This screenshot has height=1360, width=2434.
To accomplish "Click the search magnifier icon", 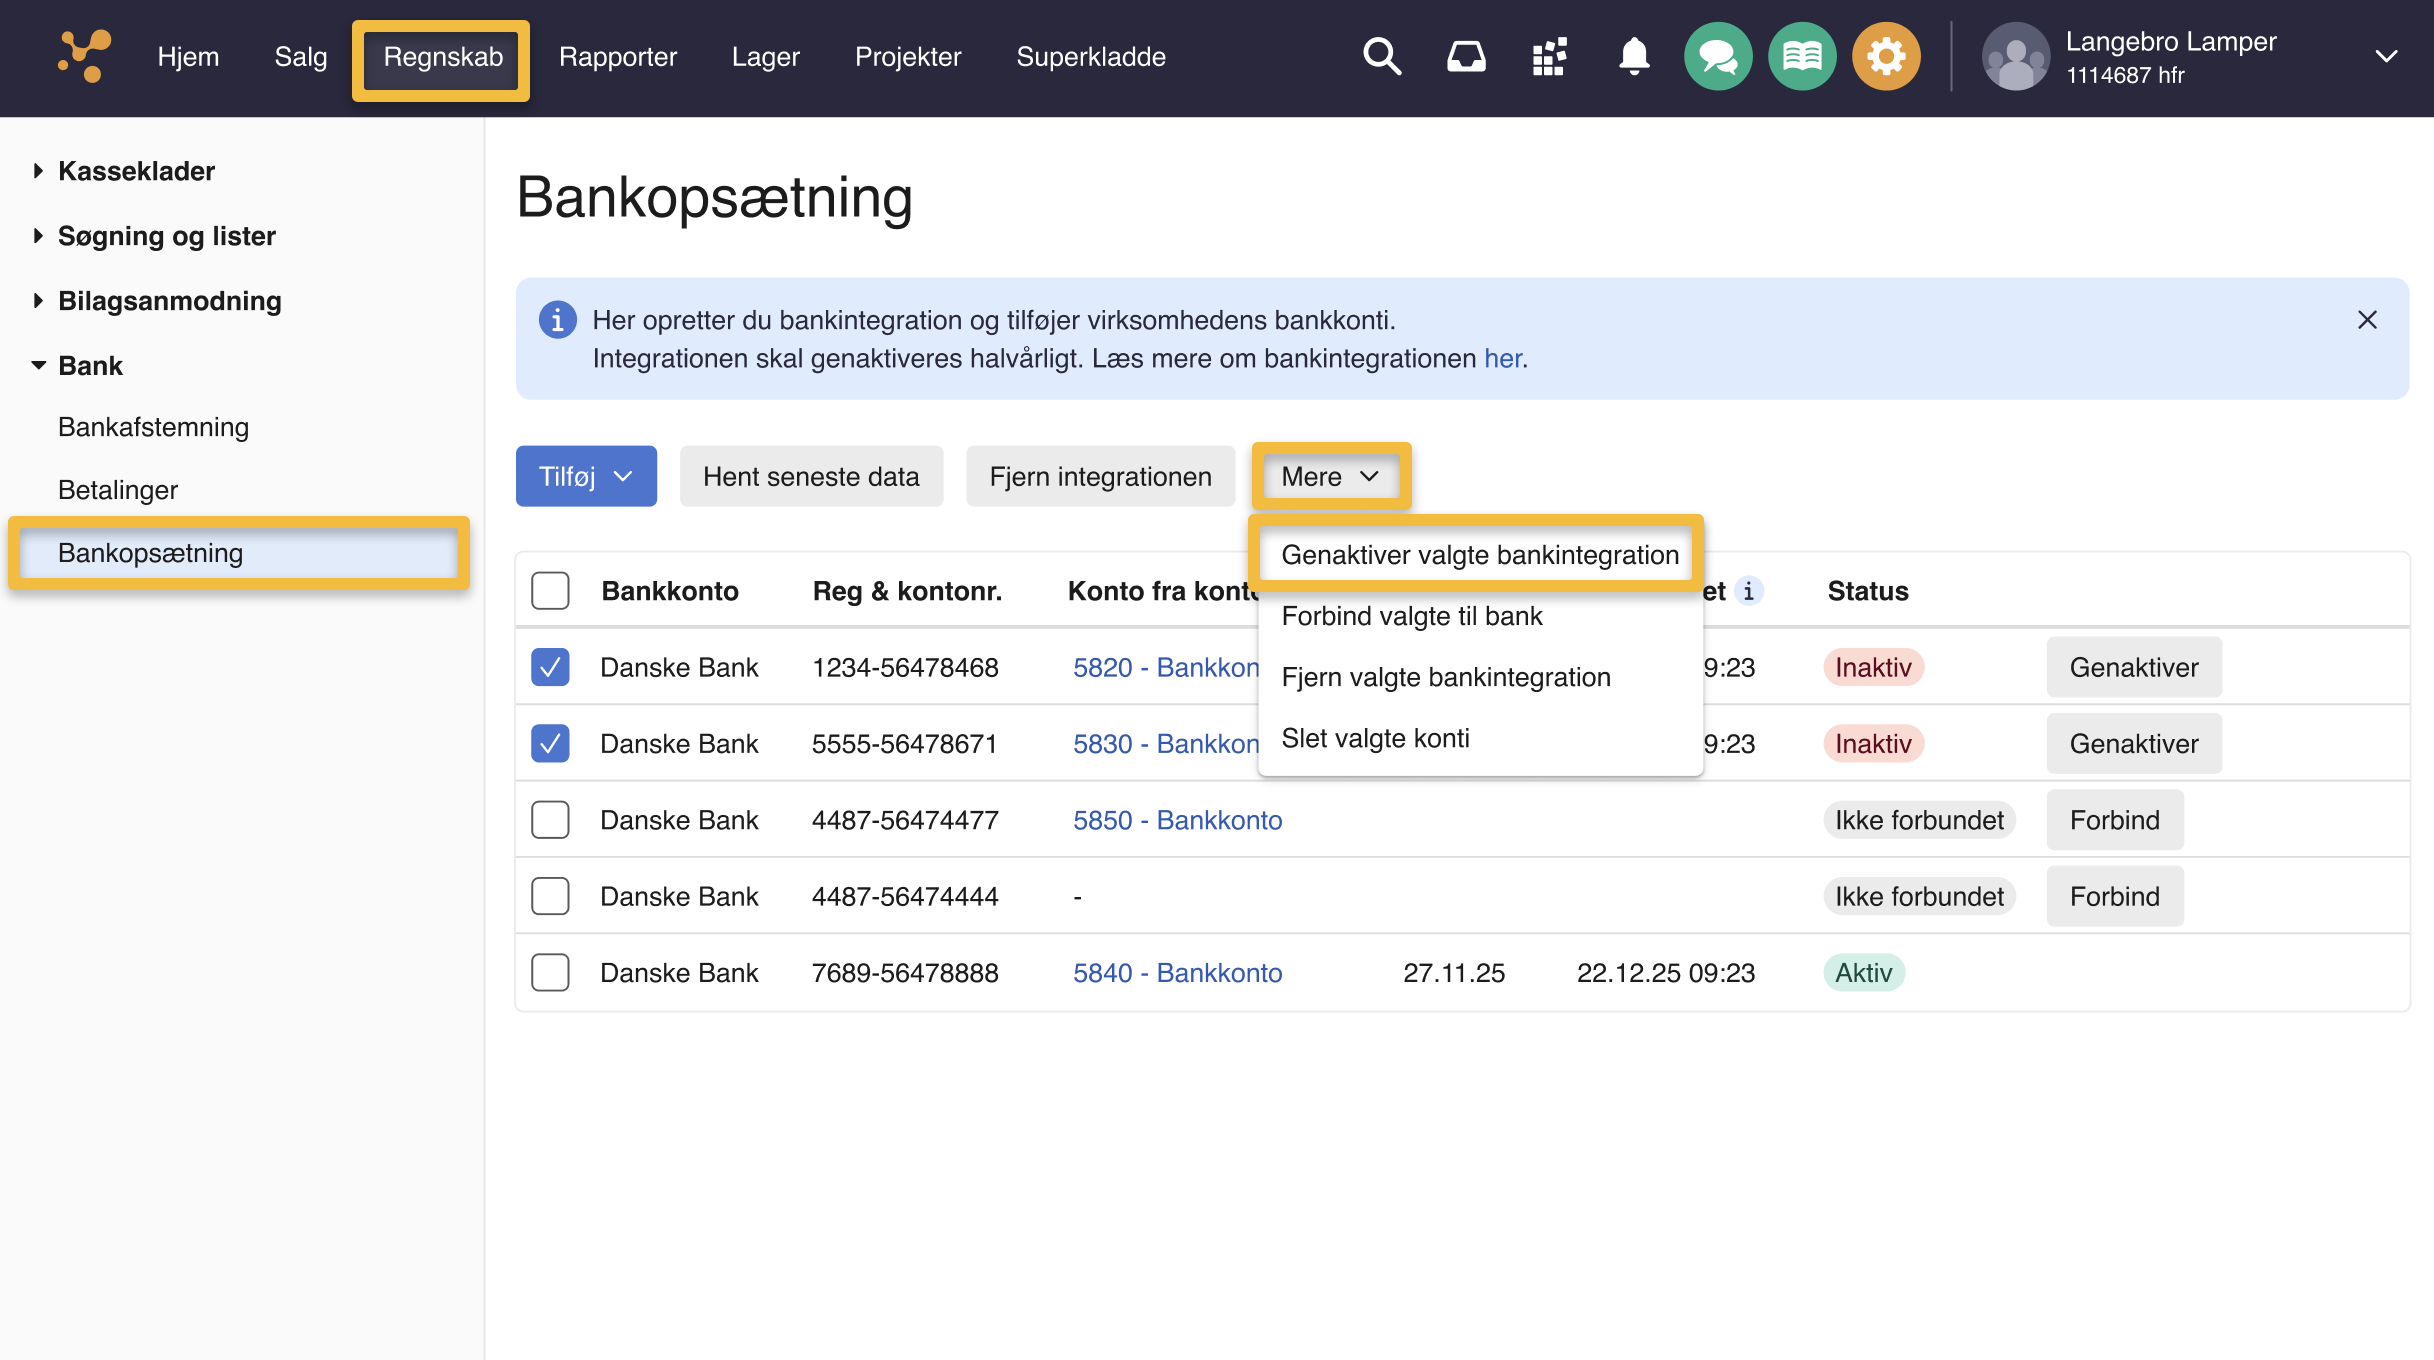I will [x=1381, y=57].
